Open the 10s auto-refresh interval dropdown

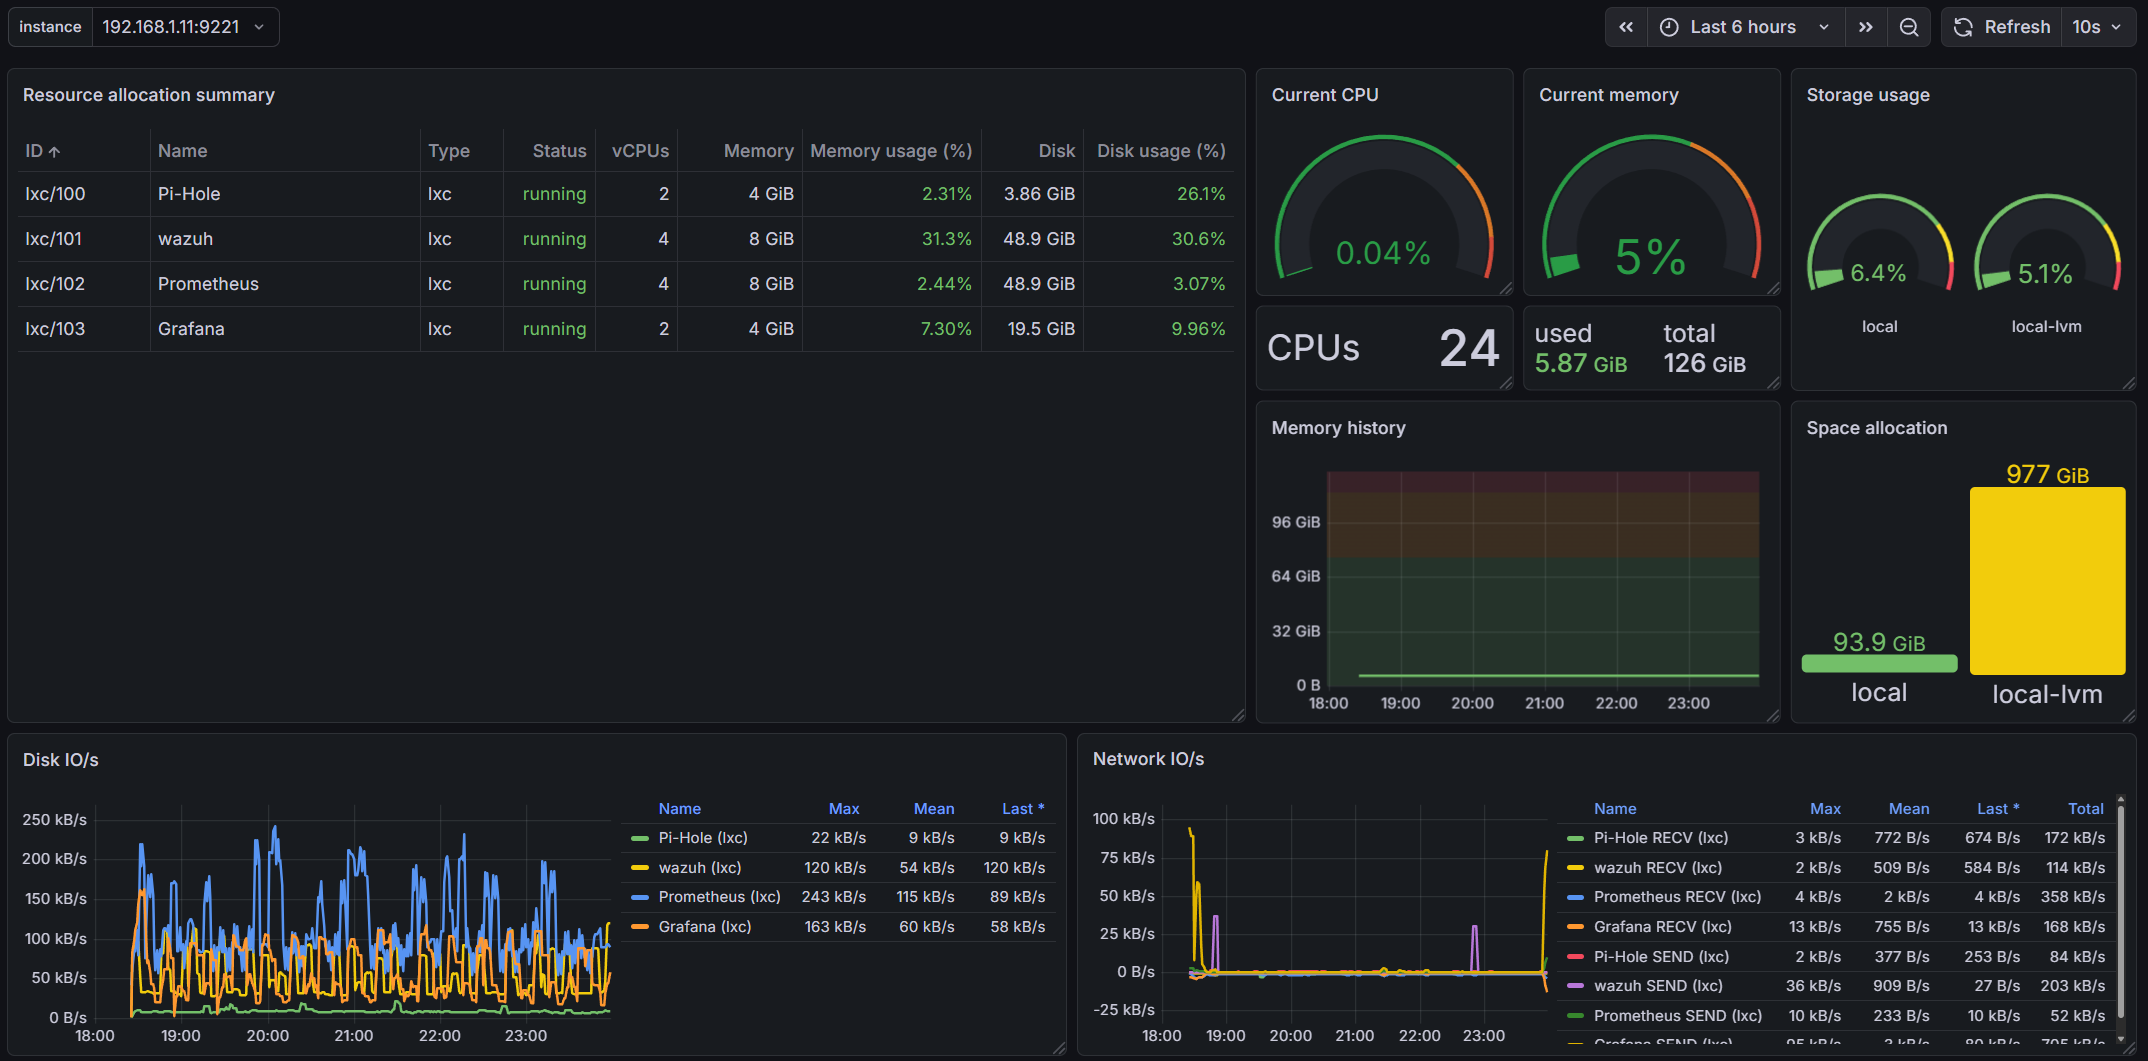pos(2097,27)
